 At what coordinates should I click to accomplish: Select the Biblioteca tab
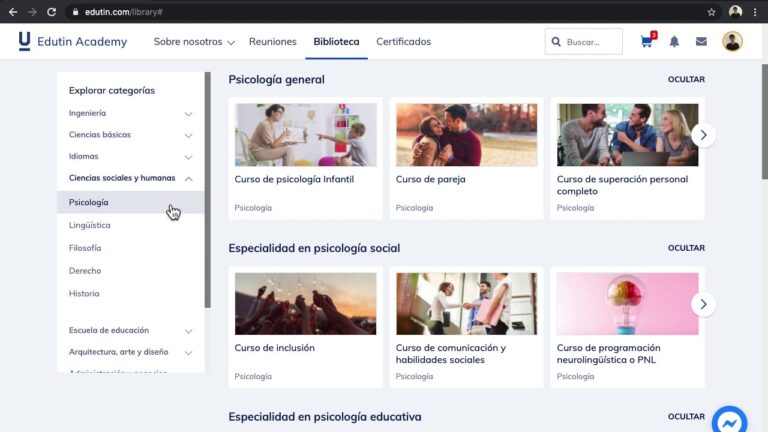pyautogui.click(x=336, y=42)
